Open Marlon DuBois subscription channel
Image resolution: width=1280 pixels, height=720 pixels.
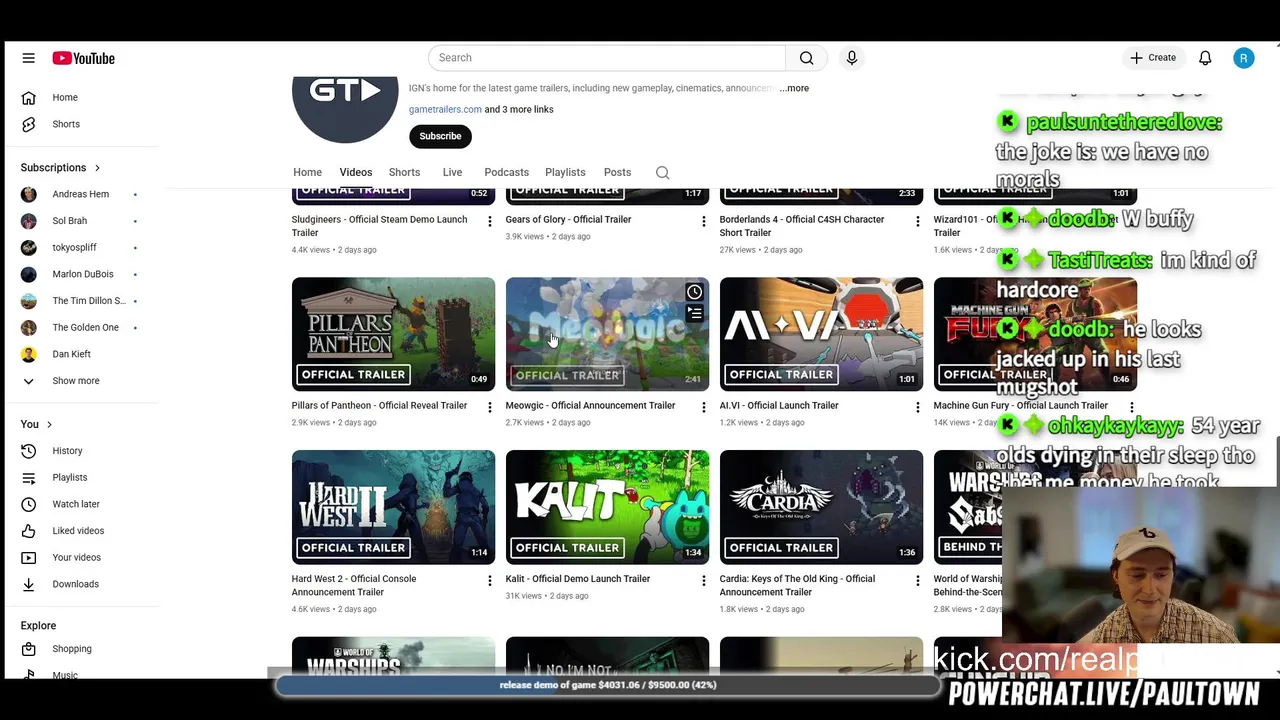coord(85,274)
